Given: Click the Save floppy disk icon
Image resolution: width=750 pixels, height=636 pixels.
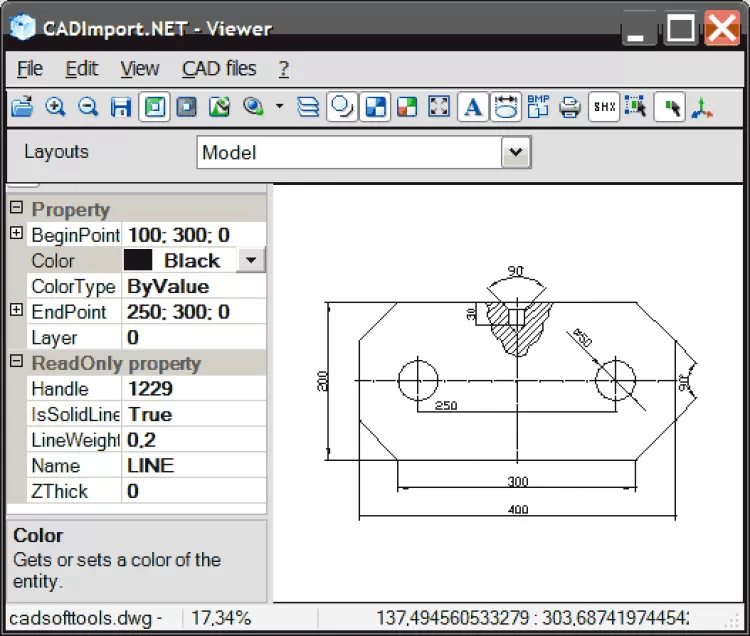Looking at the screenshot, I should 121,107.
